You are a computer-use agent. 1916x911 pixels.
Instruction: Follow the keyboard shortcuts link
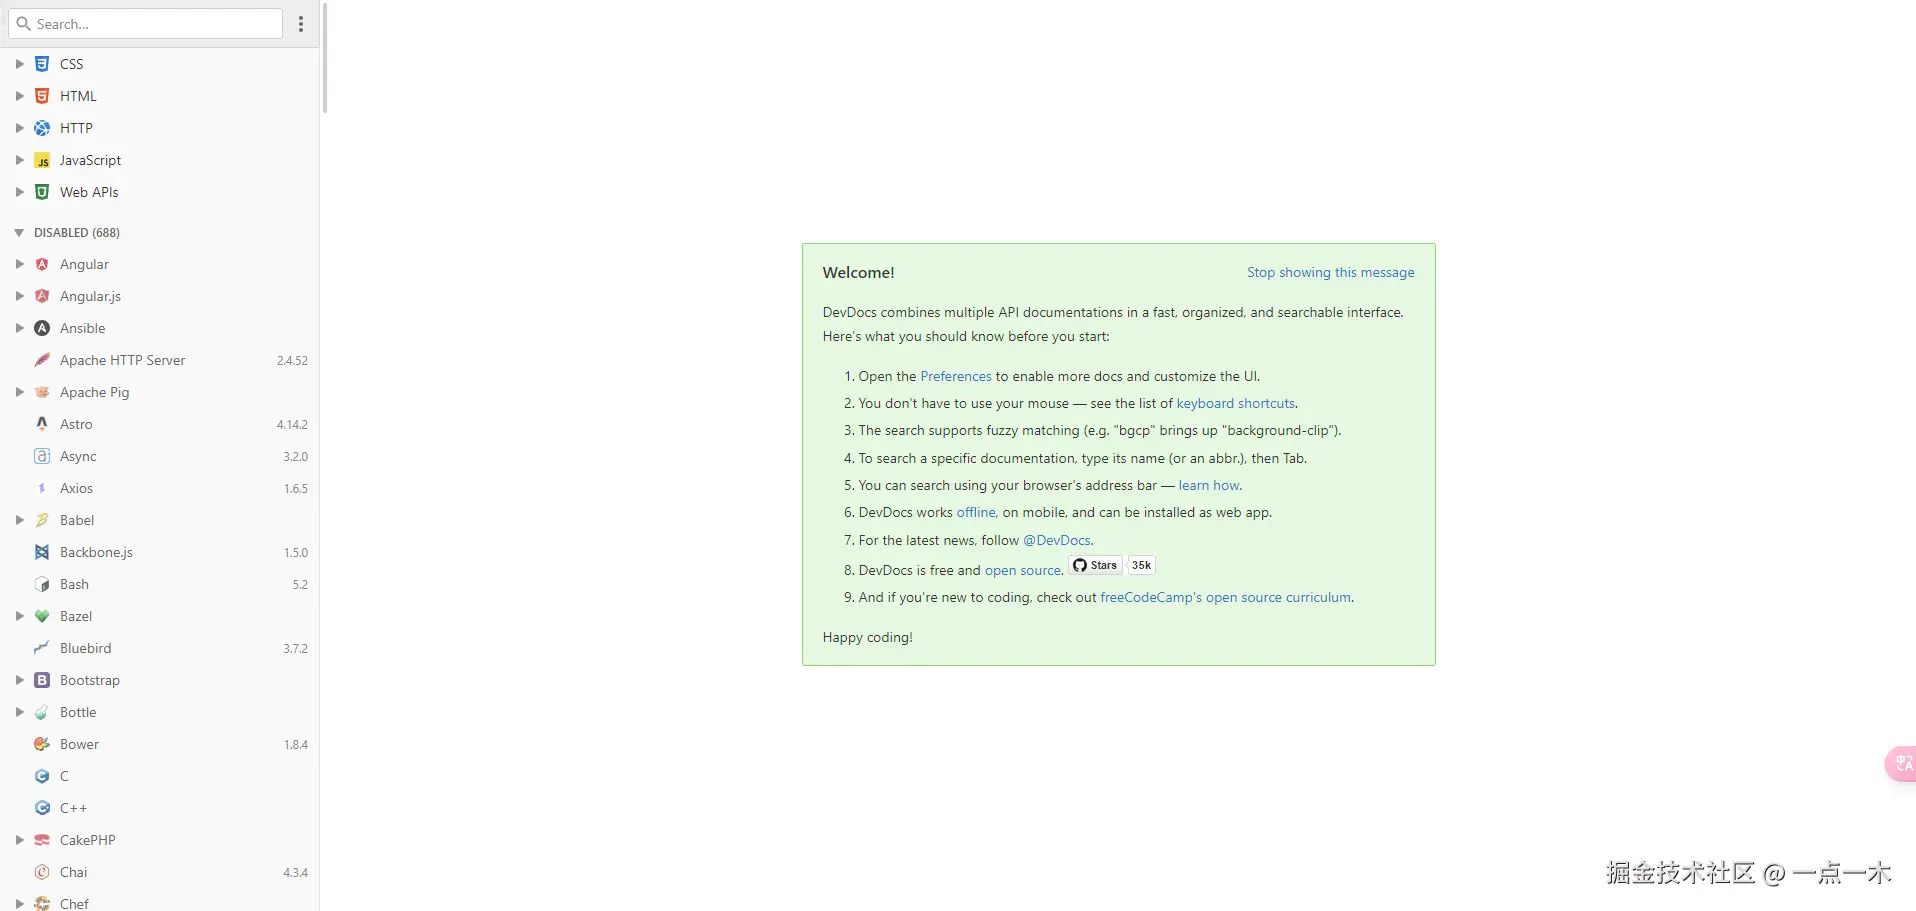pos(1236,403)
